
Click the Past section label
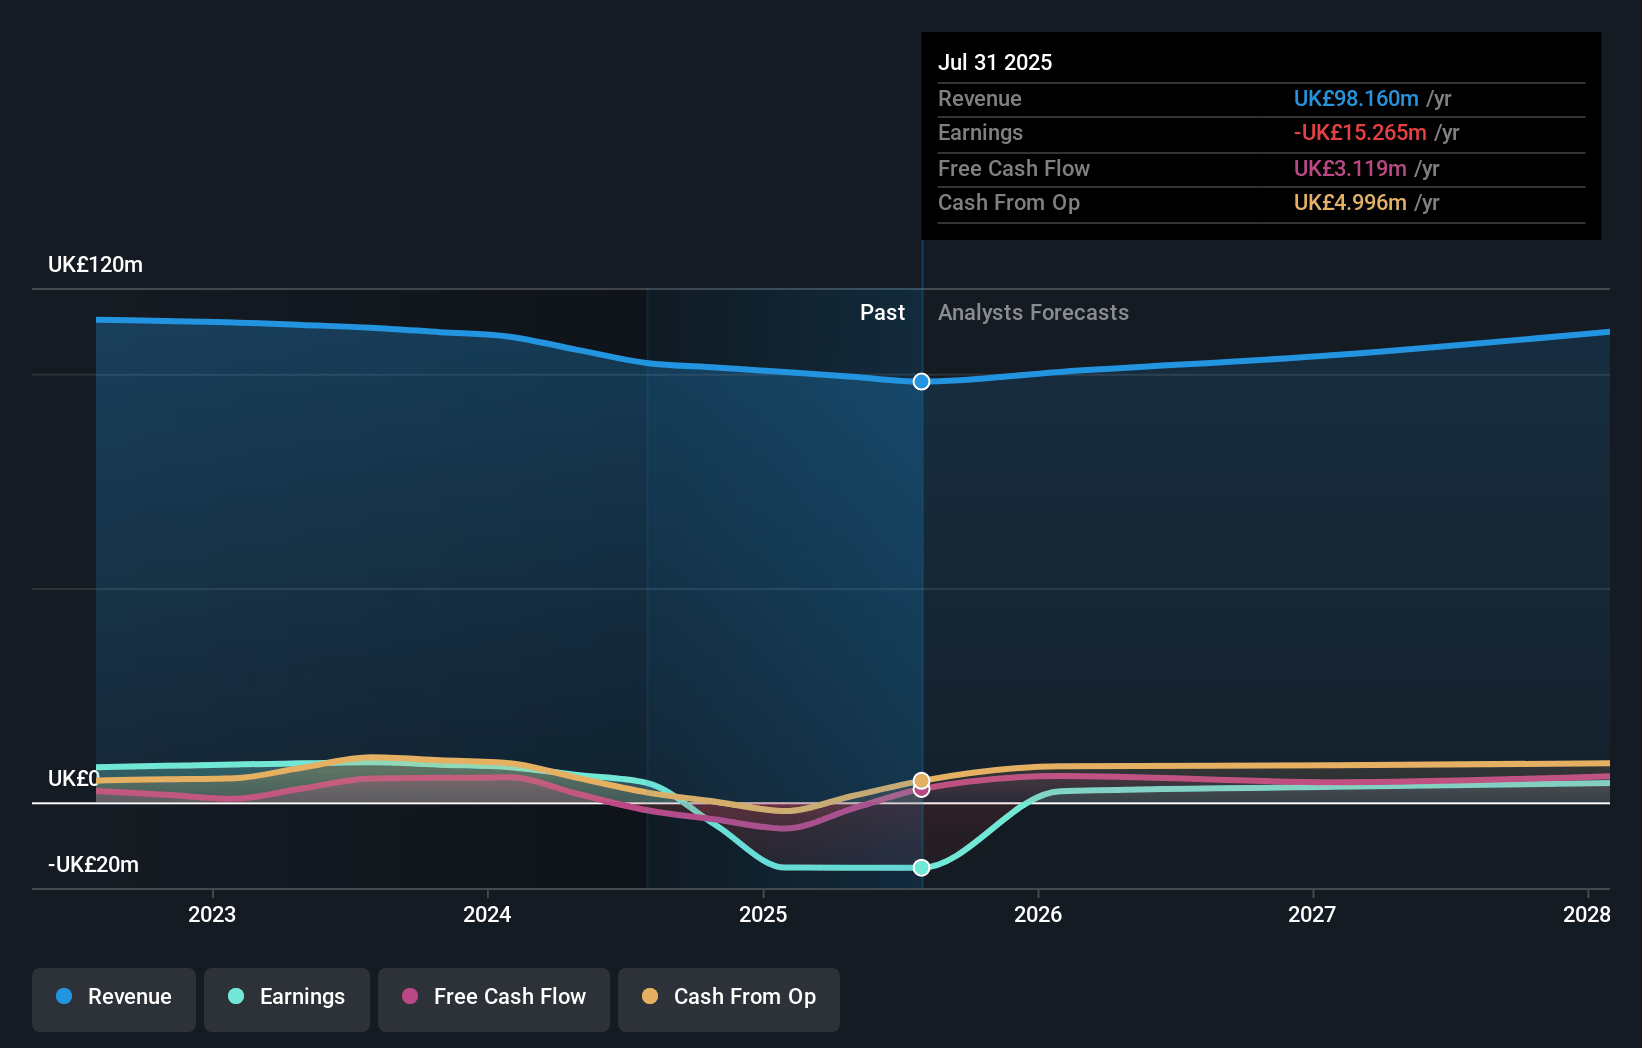click(x=882, y=313)
